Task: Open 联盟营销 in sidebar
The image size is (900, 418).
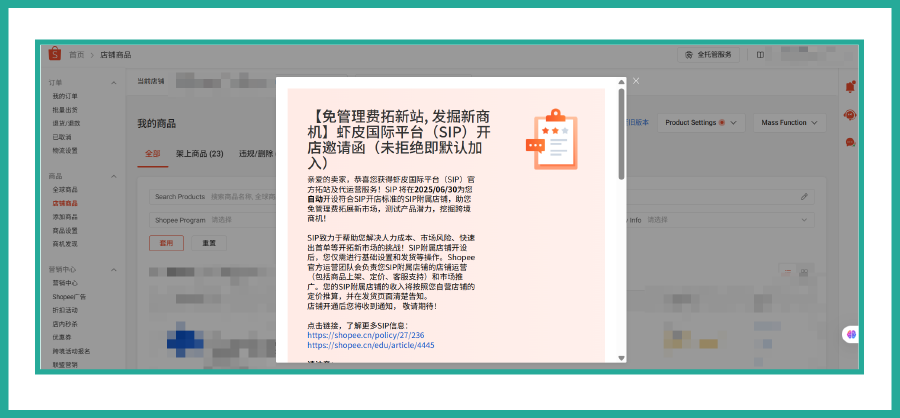Action: tap(65, 365)
